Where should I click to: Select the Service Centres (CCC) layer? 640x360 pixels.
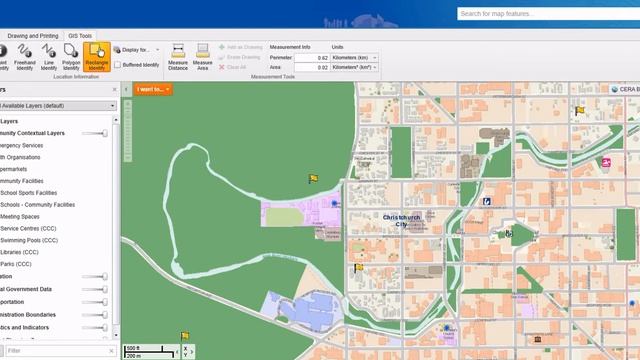[x=28, y=229]
